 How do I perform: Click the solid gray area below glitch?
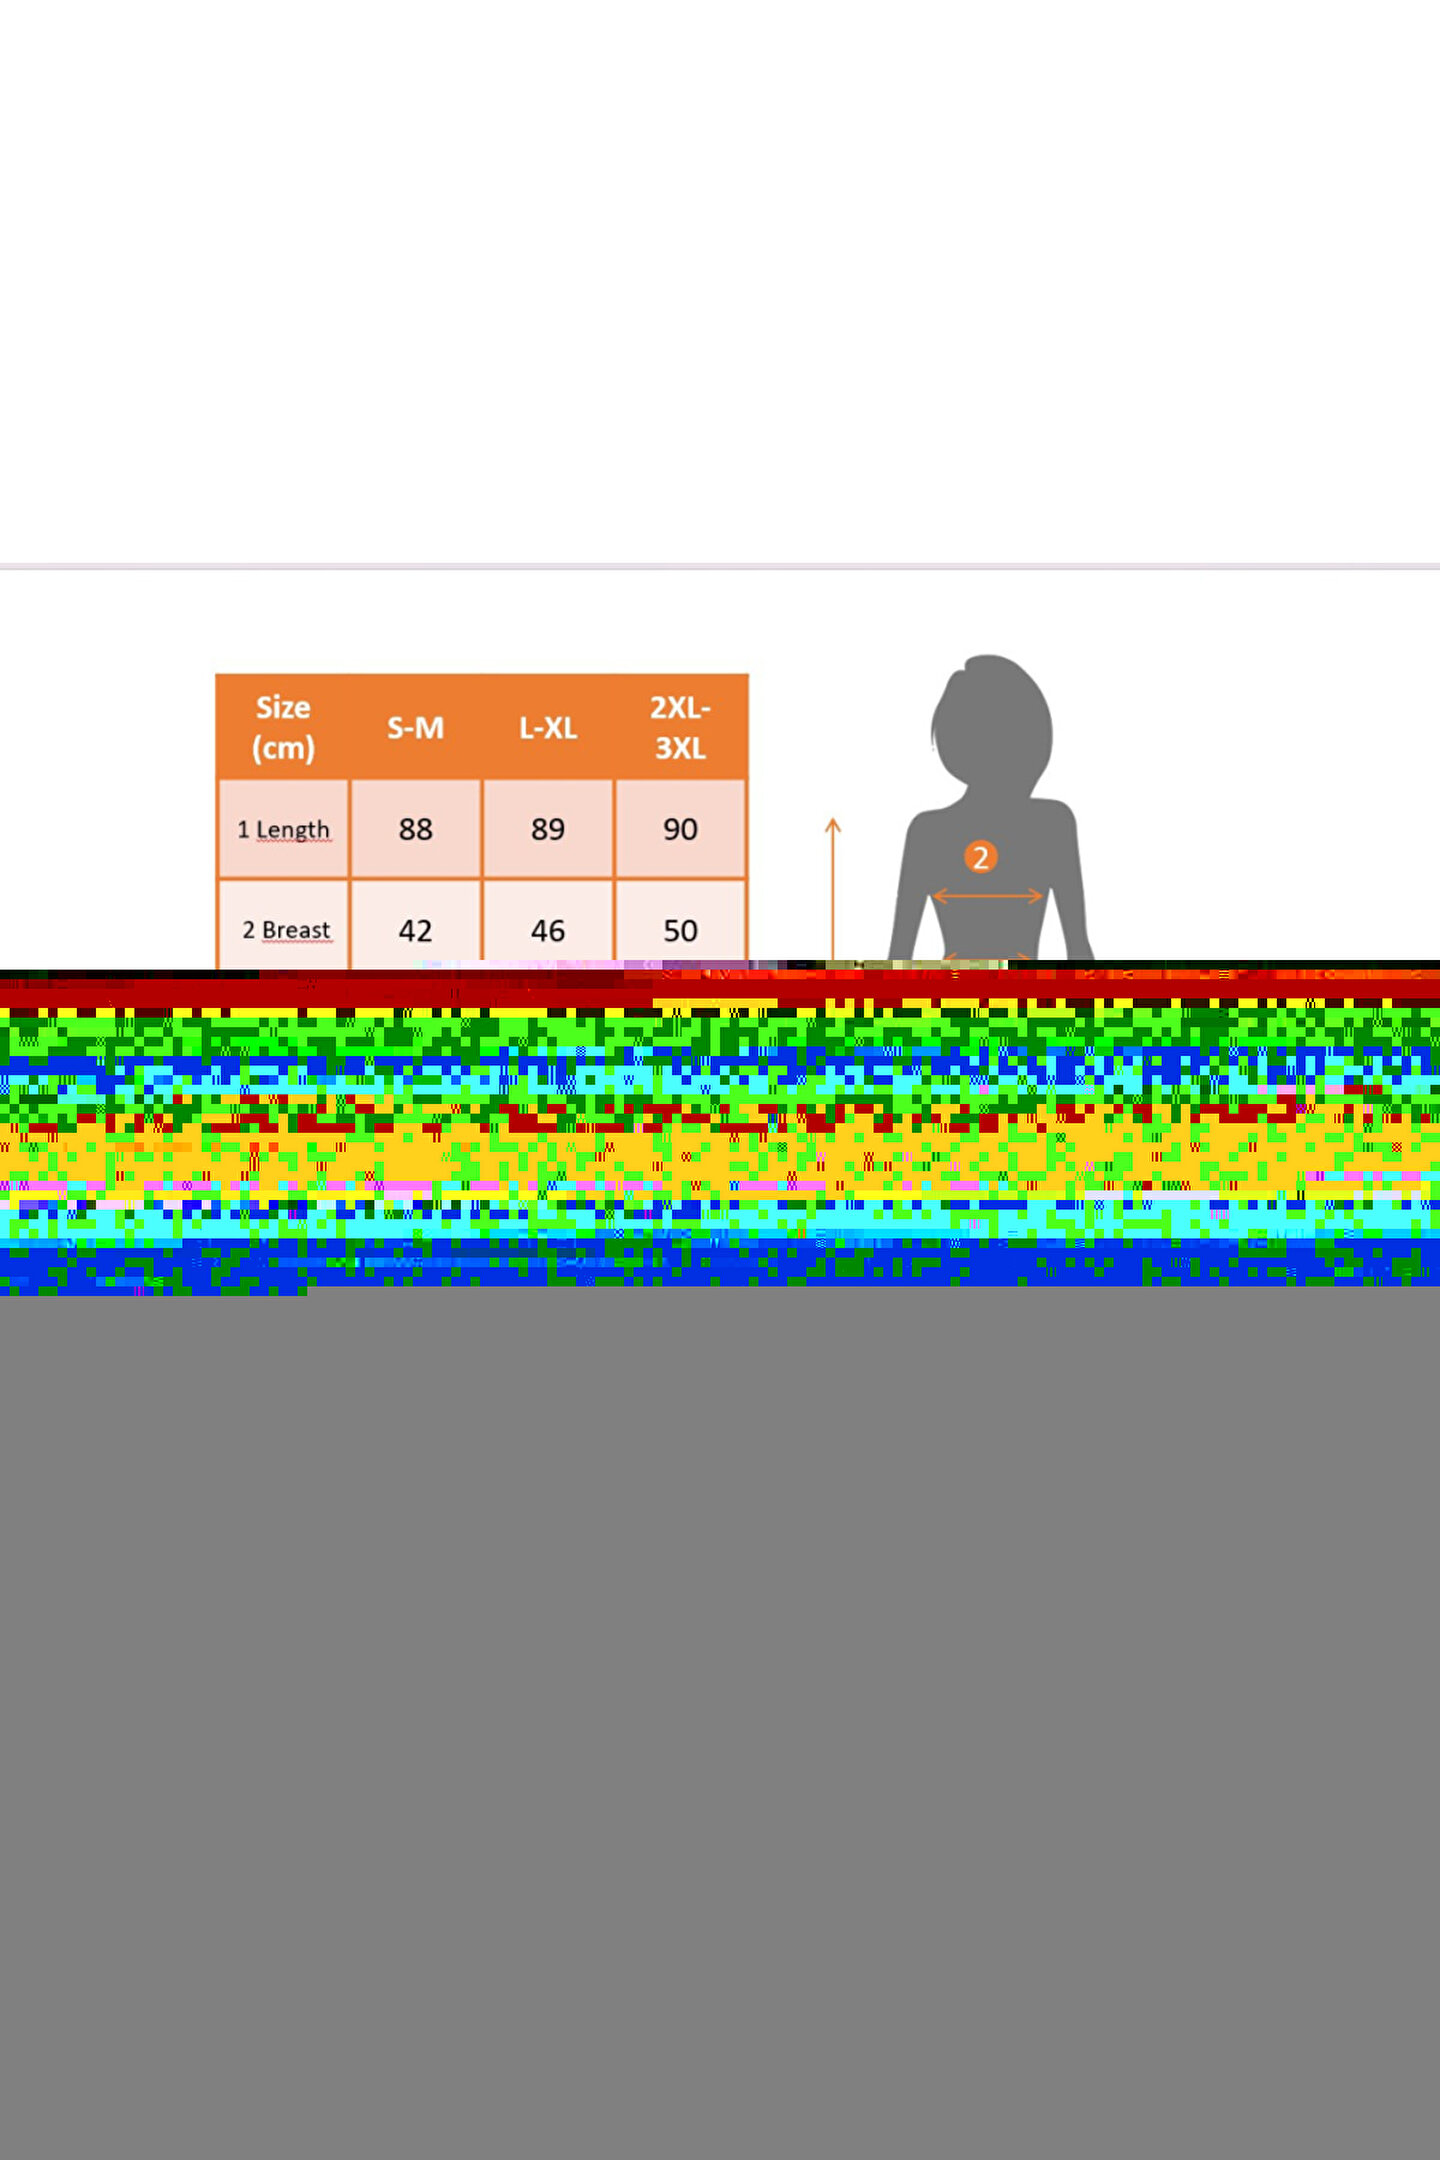pos(720,1700)
